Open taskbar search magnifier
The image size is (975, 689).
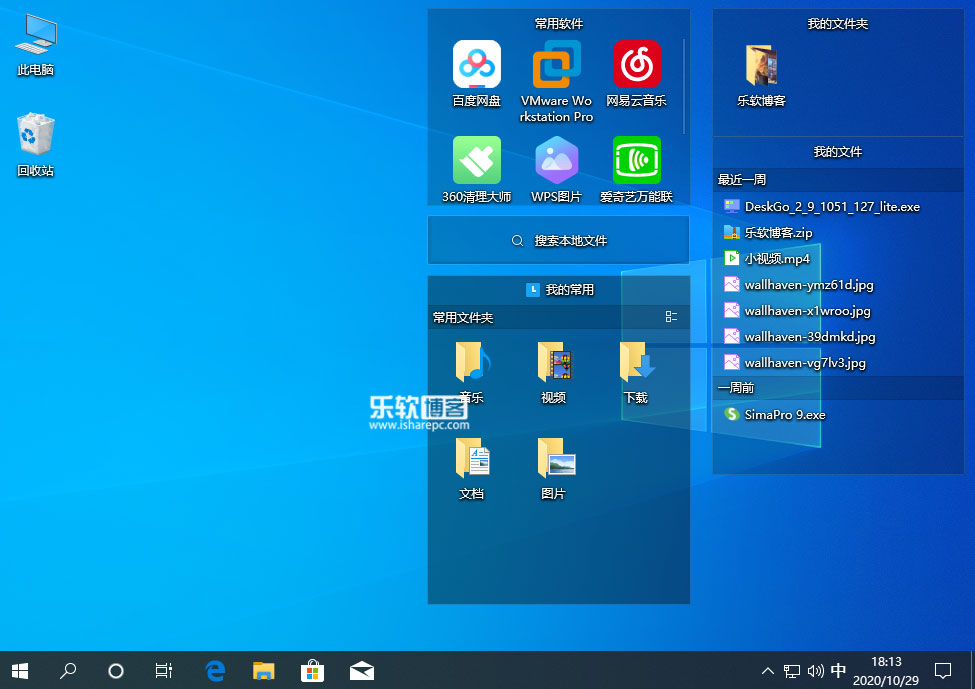tap(68, 670)
